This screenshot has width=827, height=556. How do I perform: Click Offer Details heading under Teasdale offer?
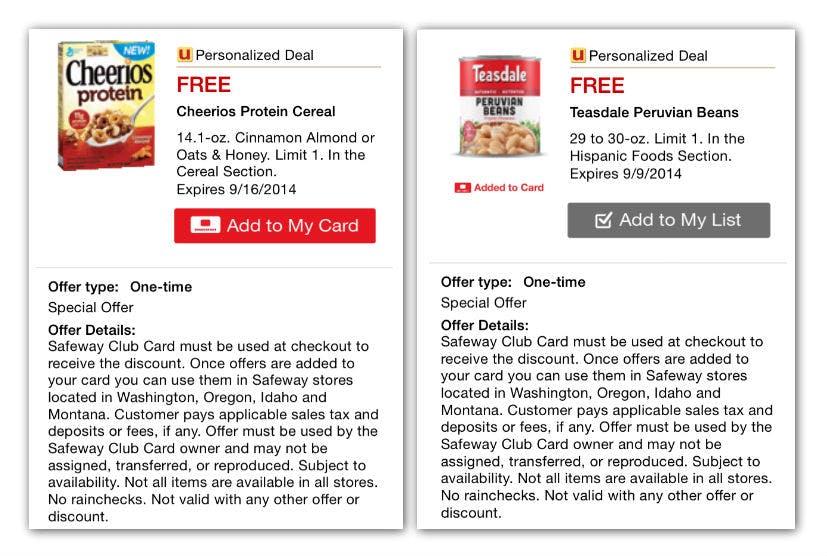(485, 325)
